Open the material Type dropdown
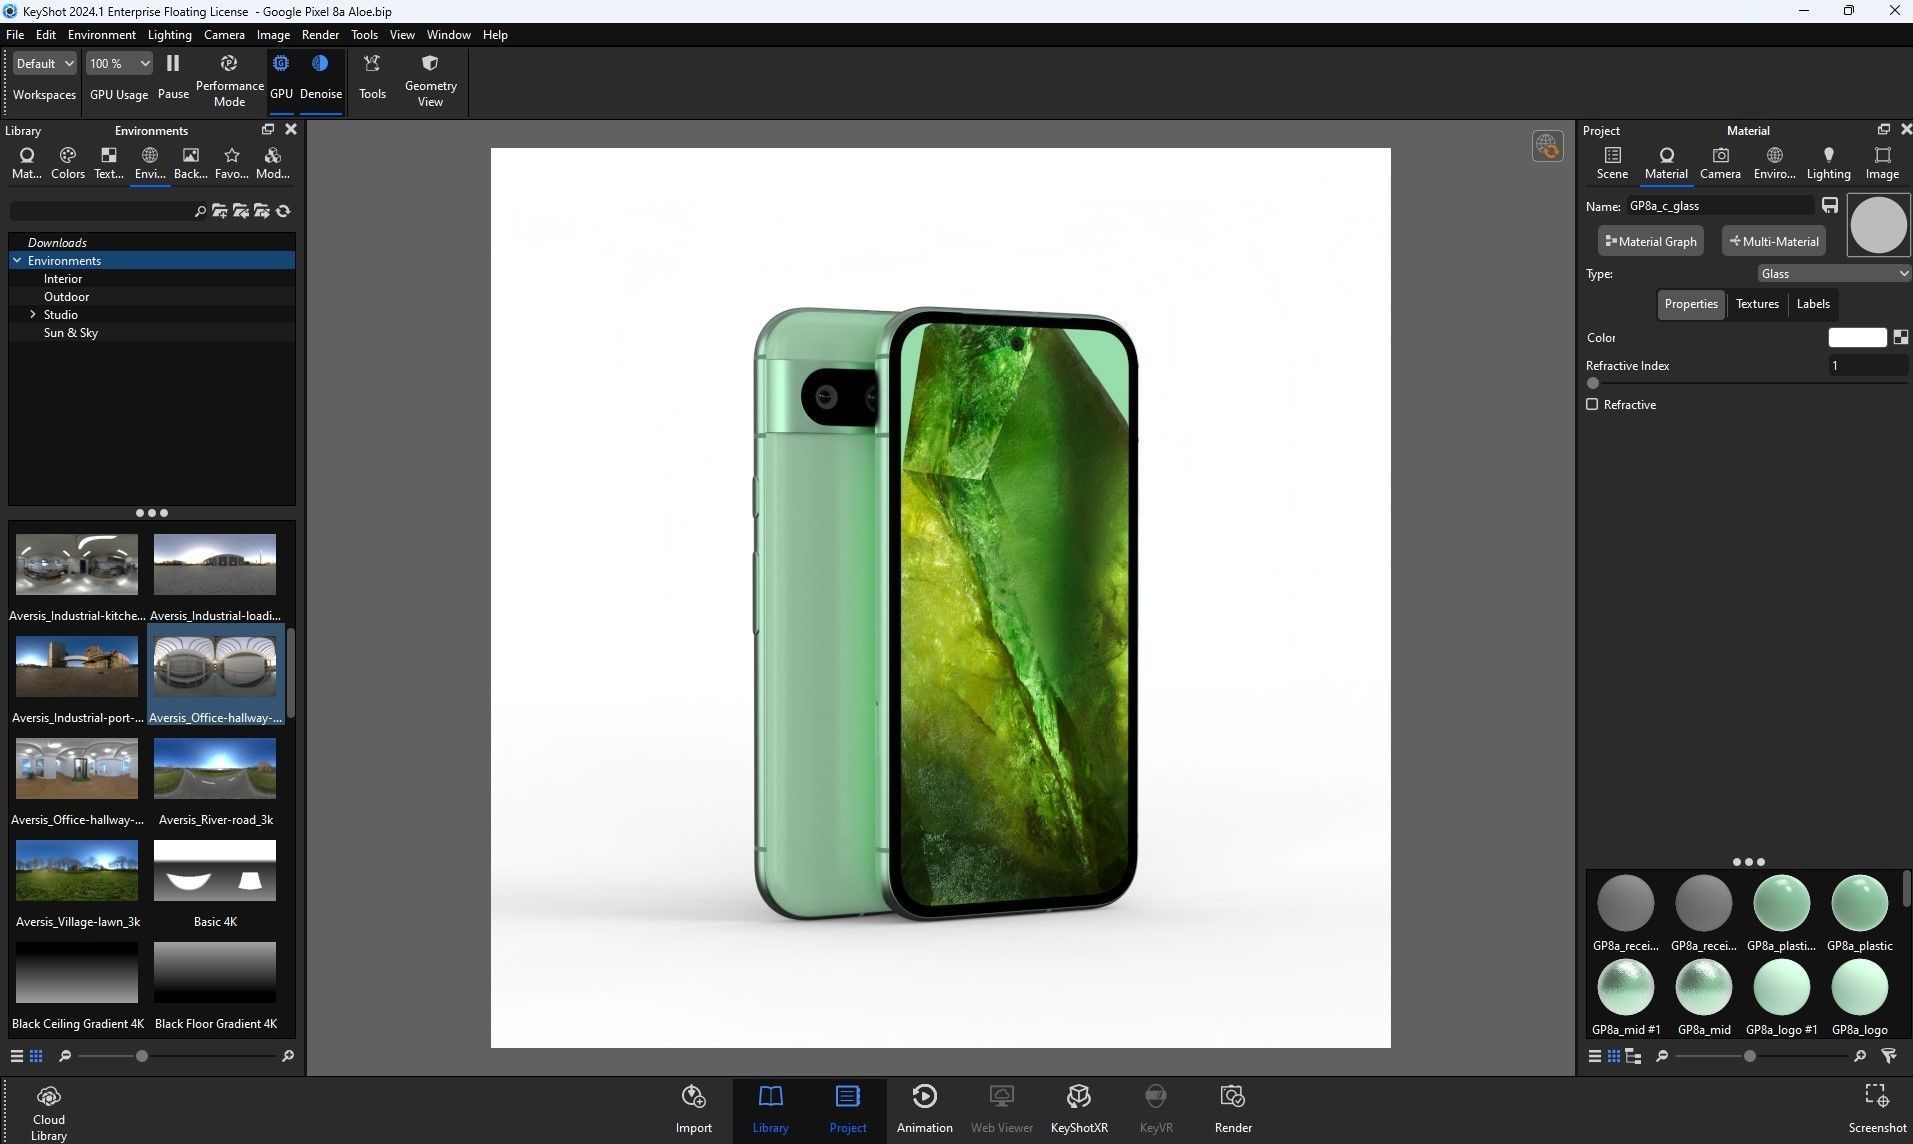Screen dimensions: 1913x1144 (1834, 273)
